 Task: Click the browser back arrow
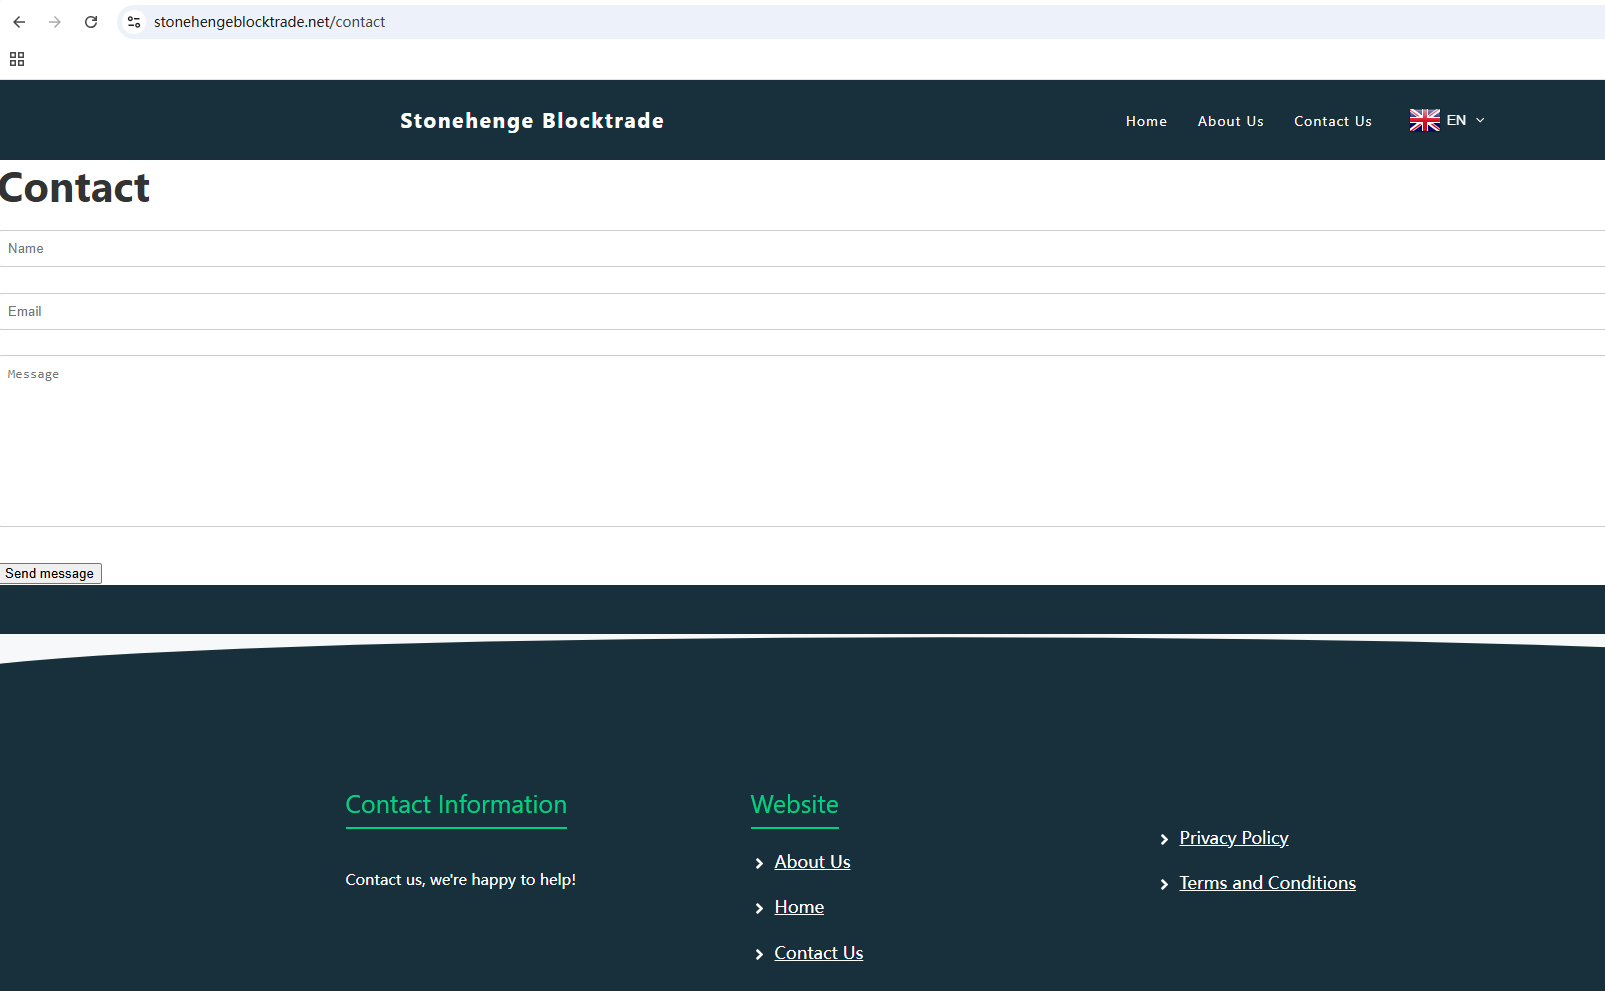(x=19, y=22)
